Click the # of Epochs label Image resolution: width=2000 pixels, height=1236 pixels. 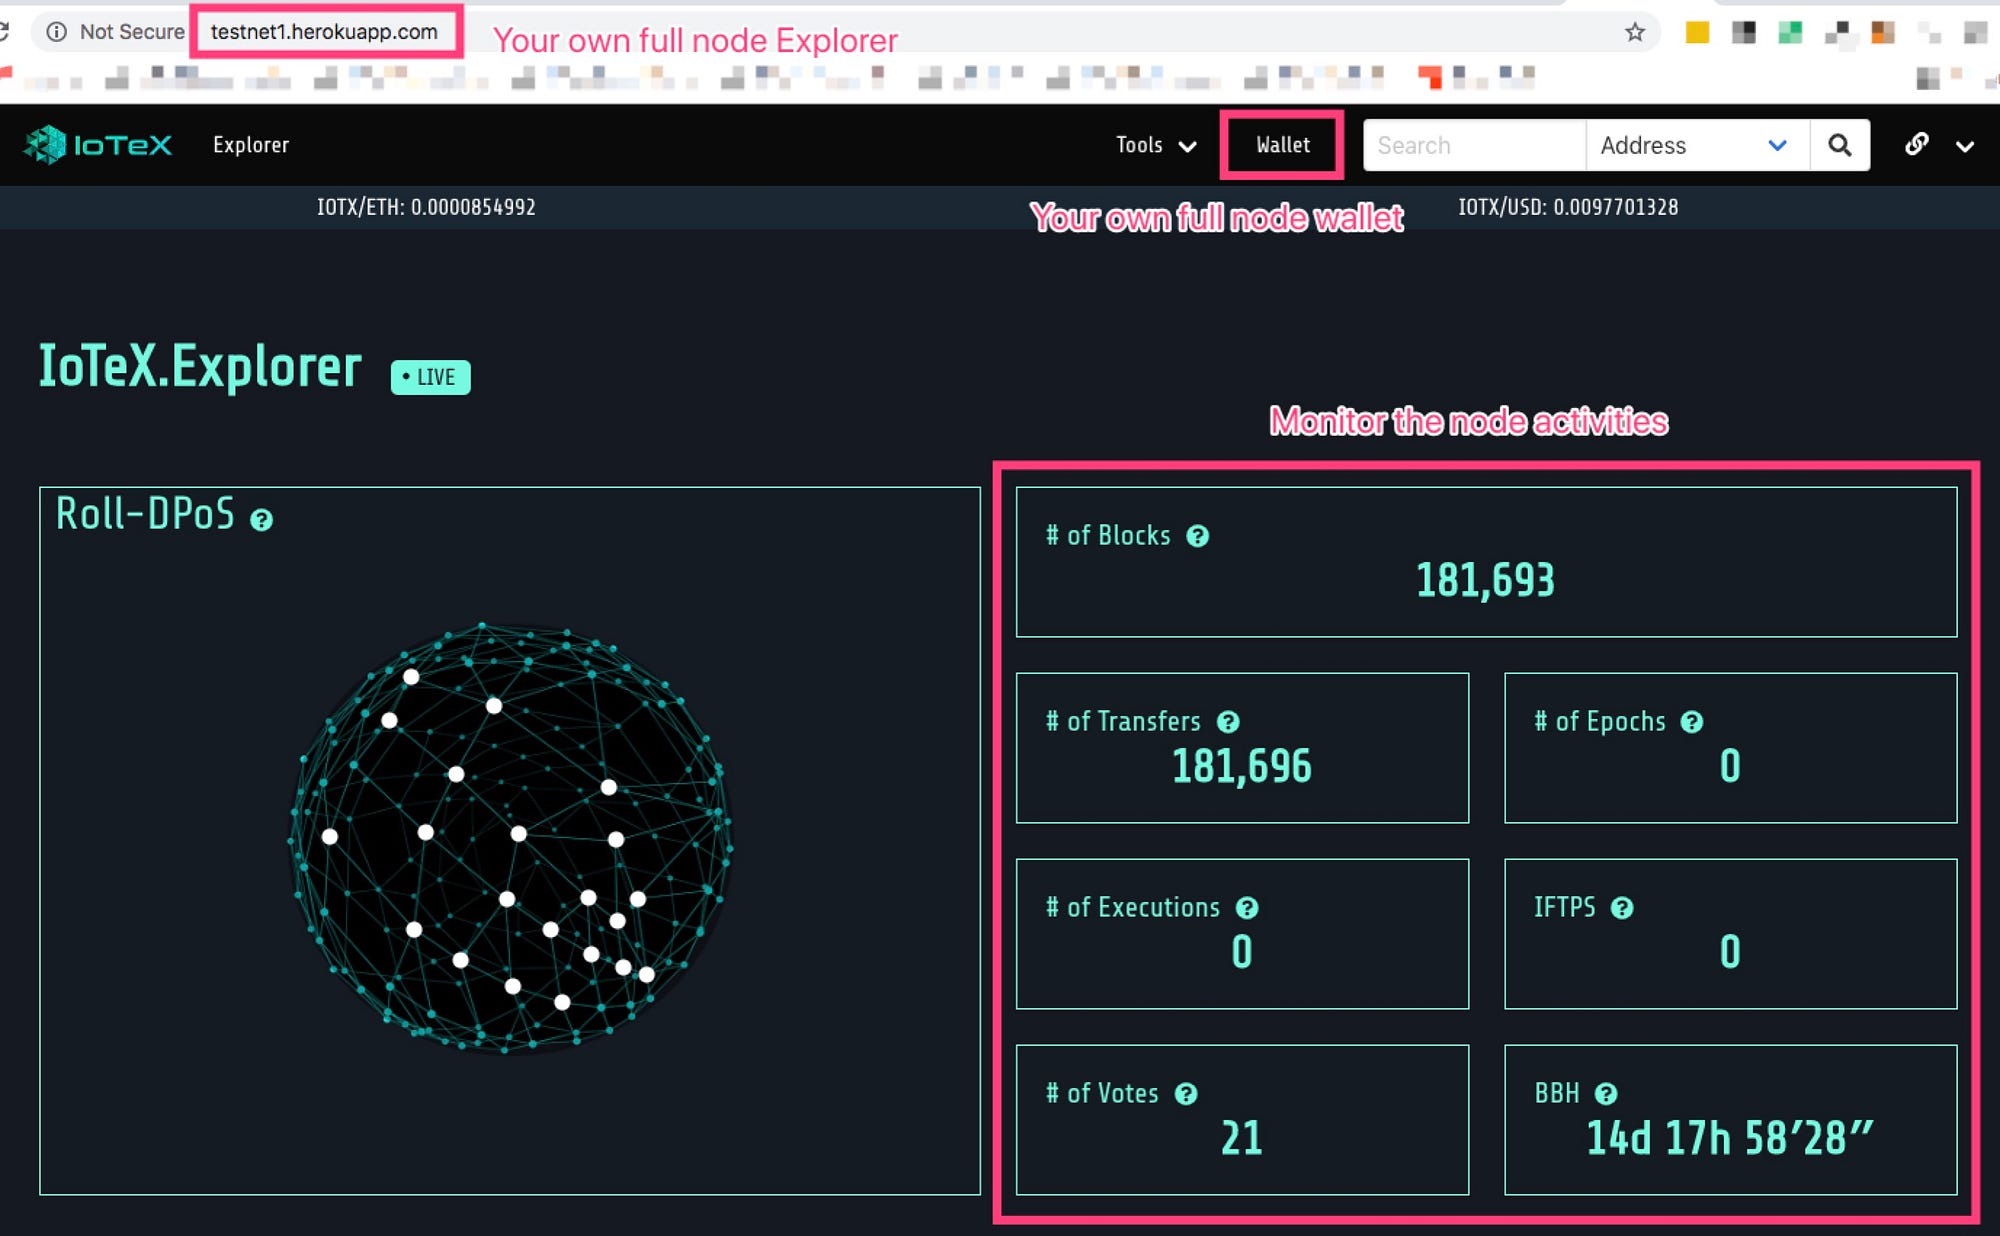click(1600, 722)
